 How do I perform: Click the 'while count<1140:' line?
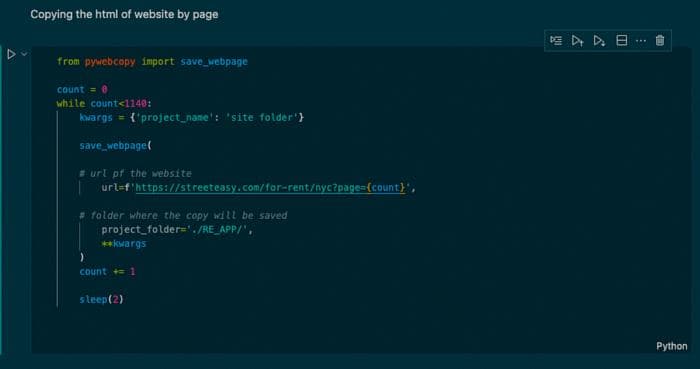[104, 104]
